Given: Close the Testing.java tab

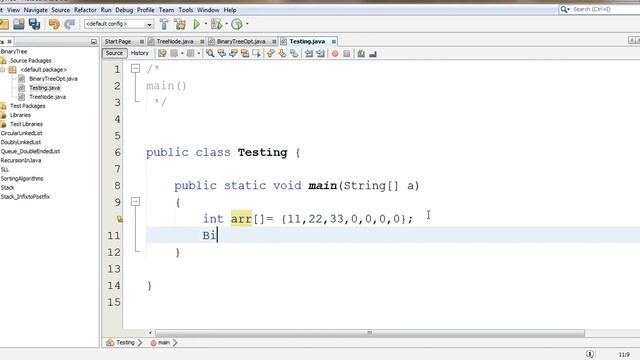Looking at the screenshot, I should pyautogui.click(x=333, y=42).
